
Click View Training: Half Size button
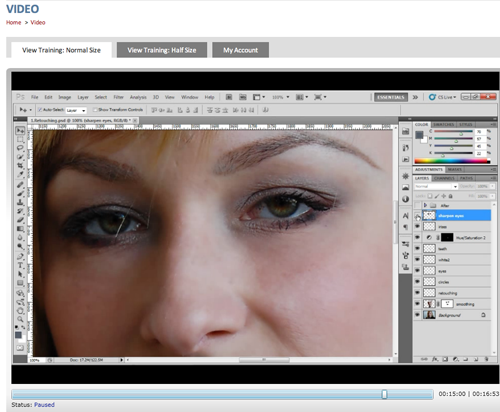162,50
